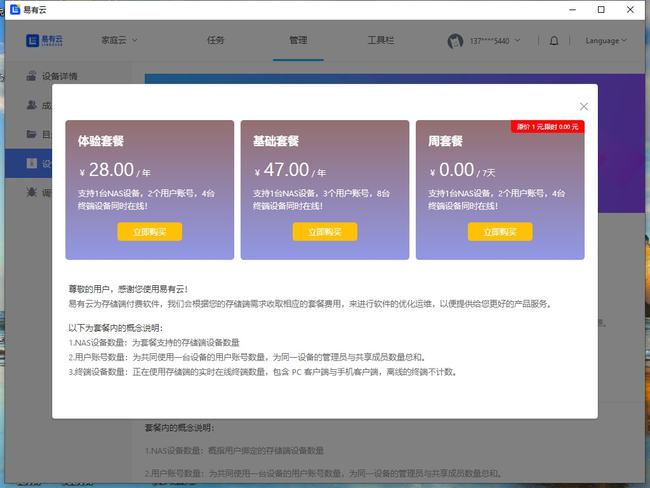The image size is (650, 488).
Task: Switch to the 任务 tab
Action: click(x=215, y=41)
